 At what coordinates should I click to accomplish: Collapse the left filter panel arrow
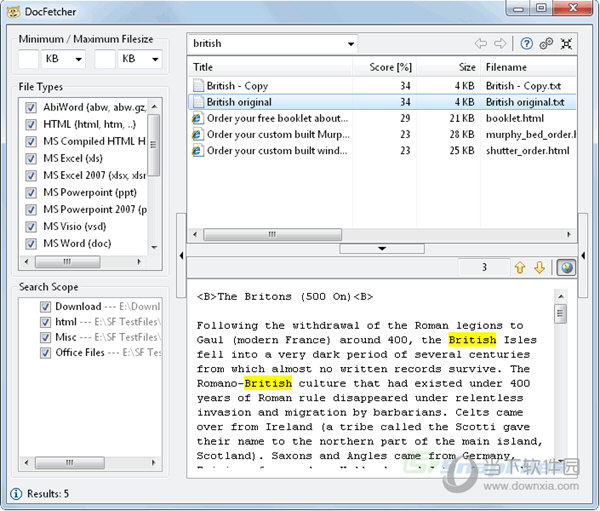[x=181, y=255]
